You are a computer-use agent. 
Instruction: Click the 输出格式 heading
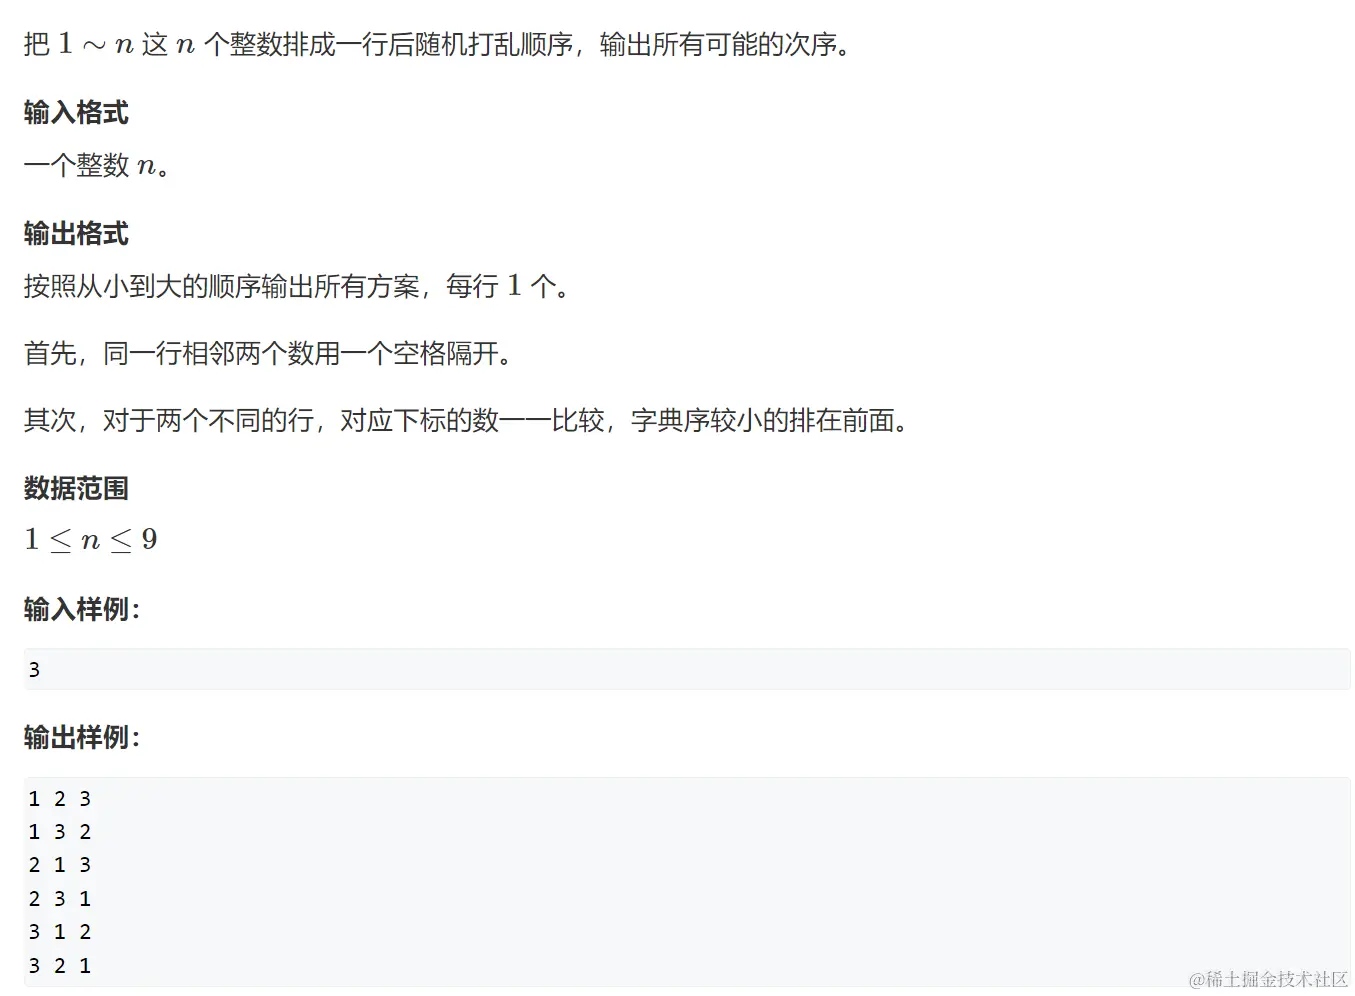pyautogui.click(x=76, y=234)
